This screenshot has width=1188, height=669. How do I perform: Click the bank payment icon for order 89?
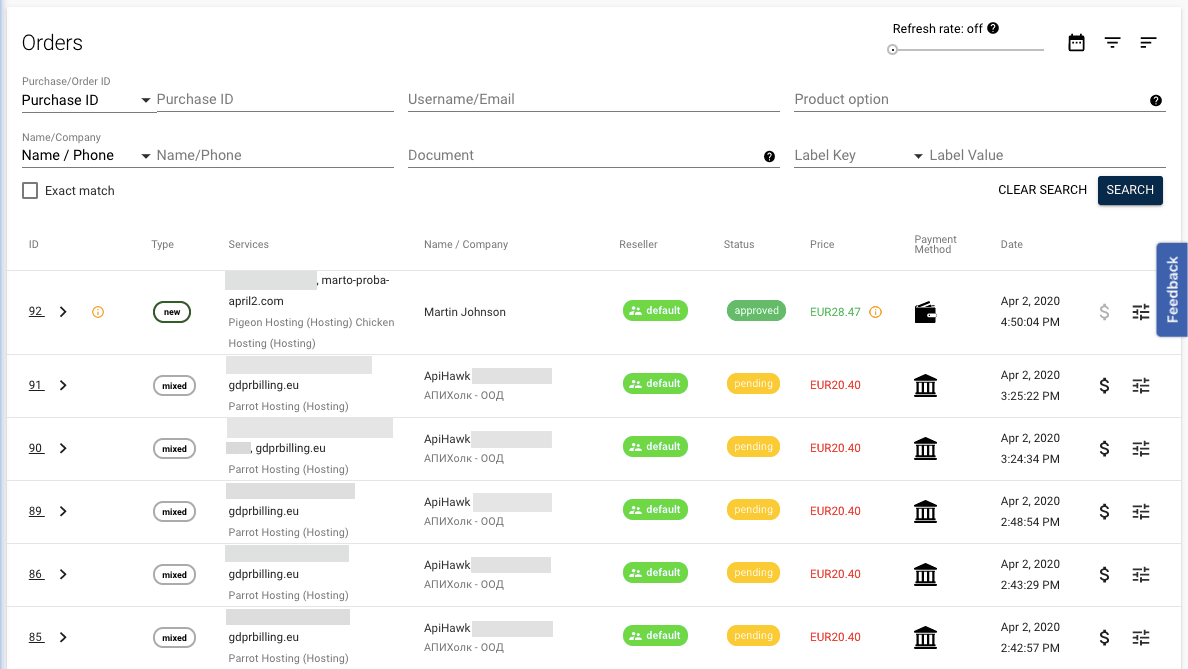click(925, 512)
